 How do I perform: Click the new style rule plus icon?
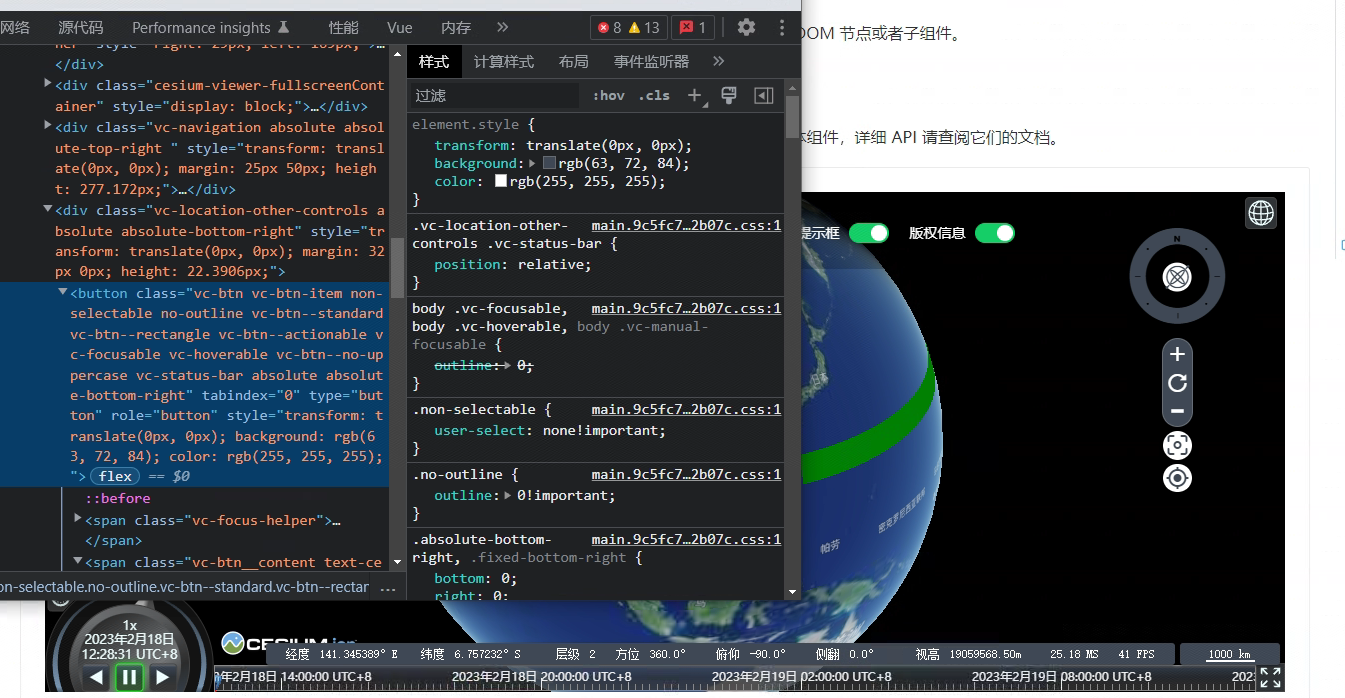[695, 95]
